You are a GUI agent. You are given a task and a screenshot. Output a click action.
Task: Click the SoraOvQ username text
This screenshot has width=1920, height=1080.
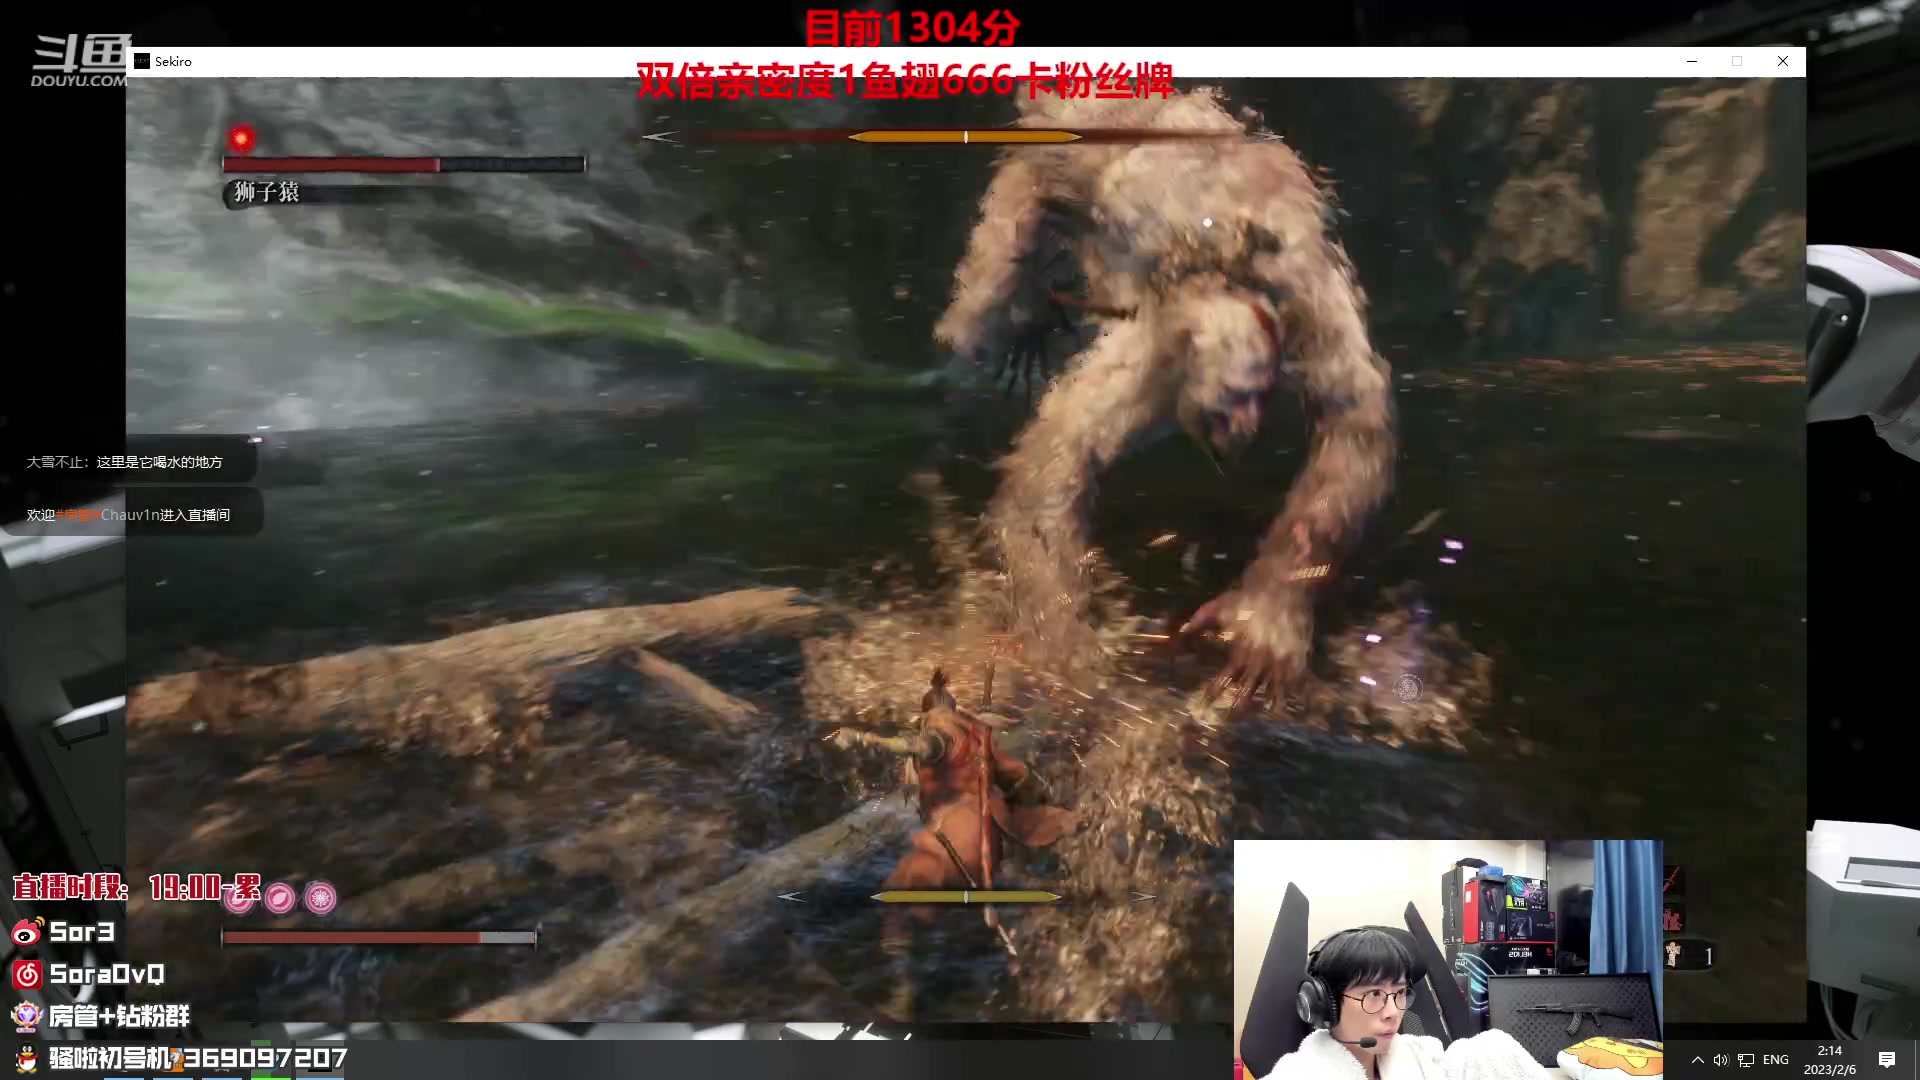(107, 974)
